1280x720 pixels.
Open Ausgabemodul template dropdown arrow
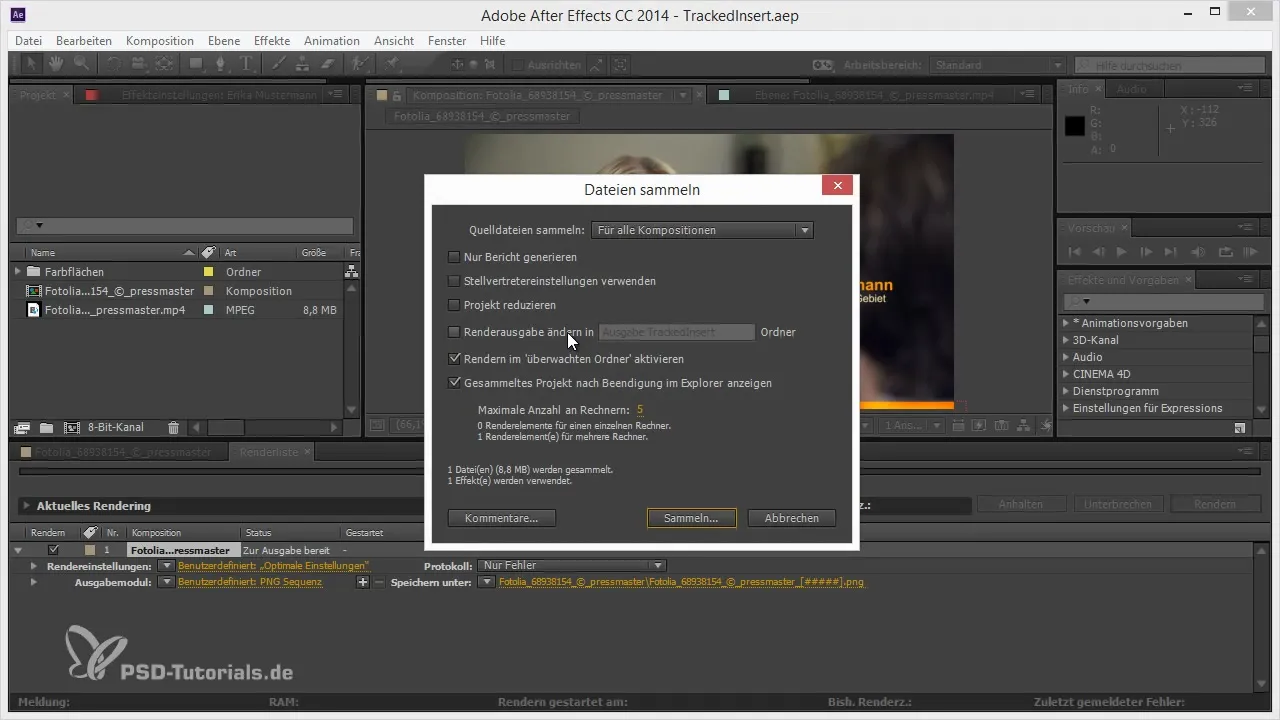167,582
